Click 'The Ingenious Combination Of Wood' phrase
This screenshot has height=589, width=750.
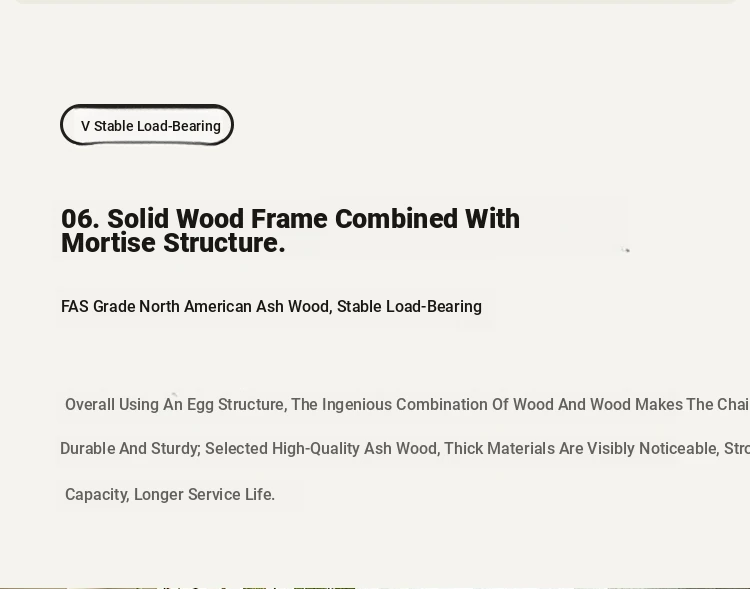click(400, 405)
